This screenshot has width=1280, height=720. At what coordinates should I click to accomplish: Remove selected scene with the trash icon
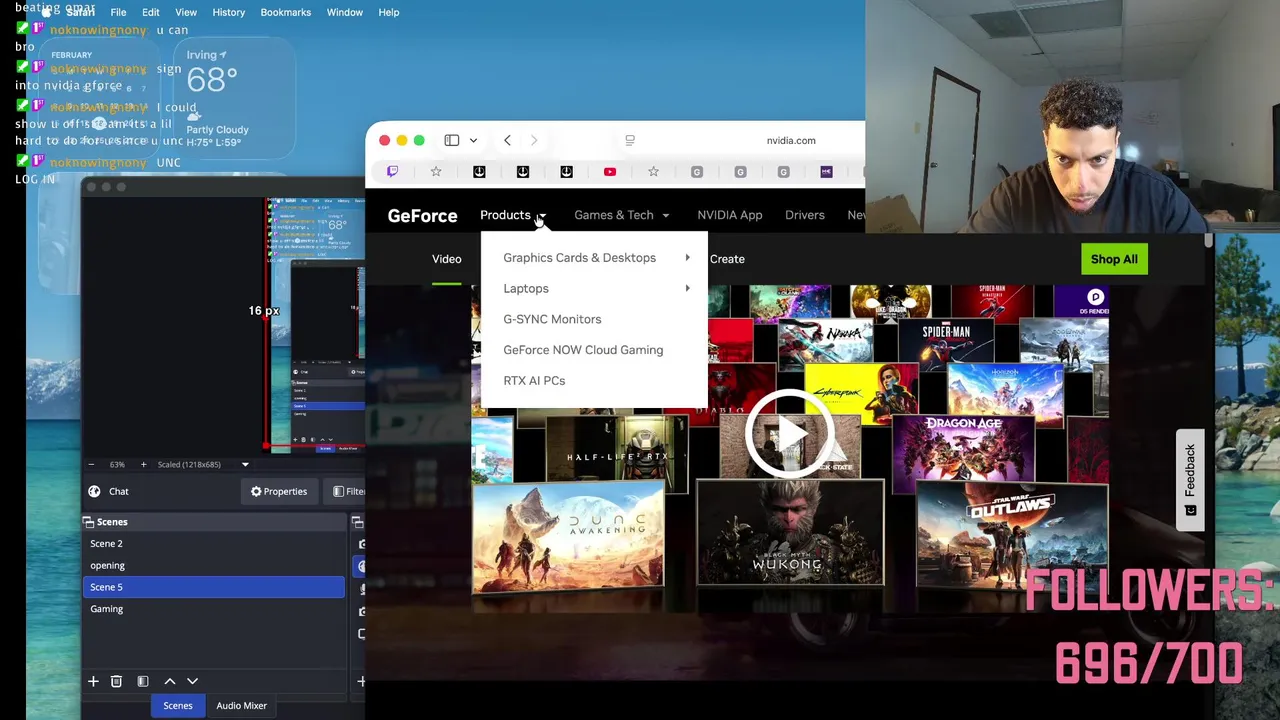point(116,681)
